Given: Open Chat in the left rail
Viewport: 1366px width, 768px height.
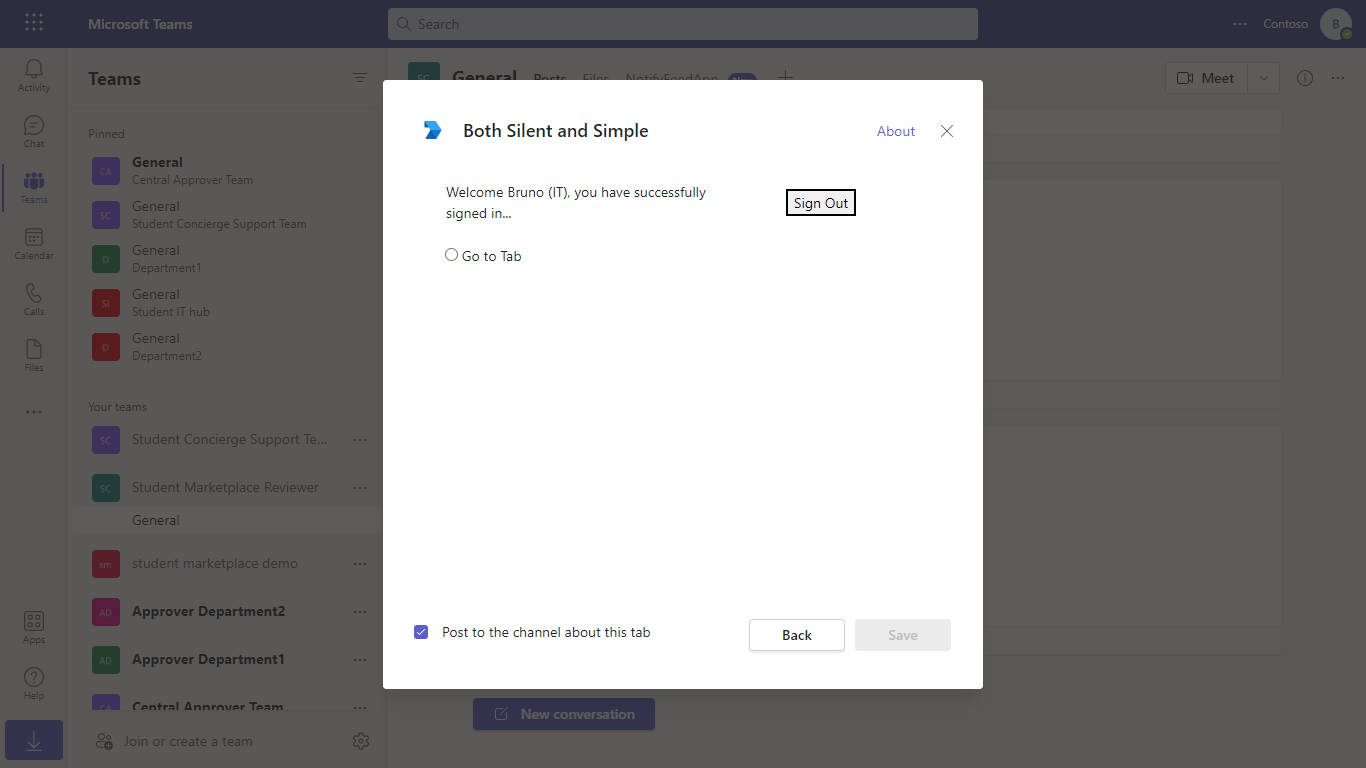Looking at the screenshot, I should tap(33, 131).
